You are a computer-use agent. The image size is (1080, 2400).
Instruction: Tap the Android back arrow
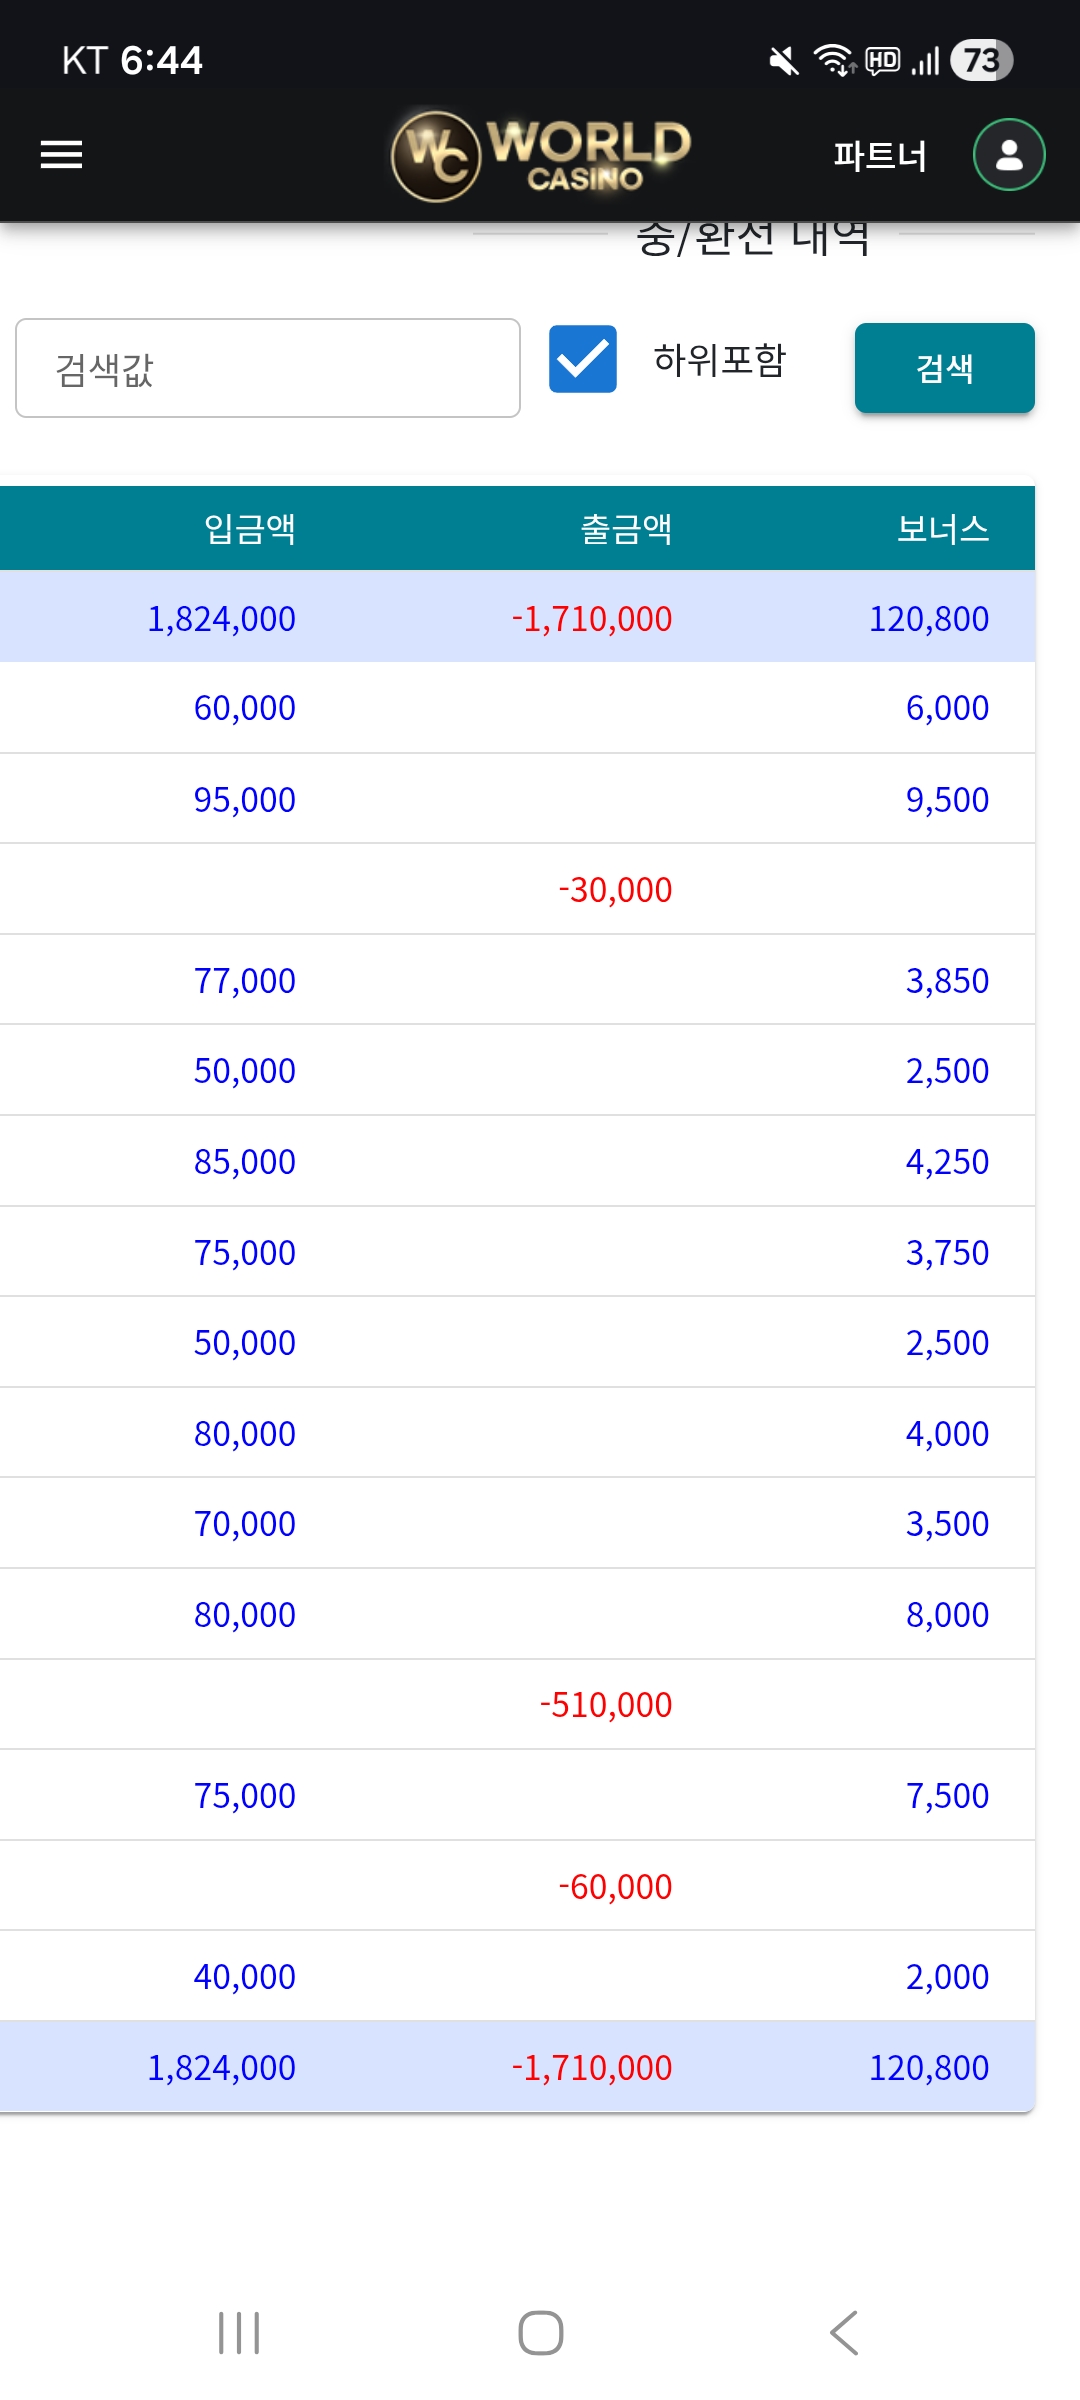point(844,2333)
